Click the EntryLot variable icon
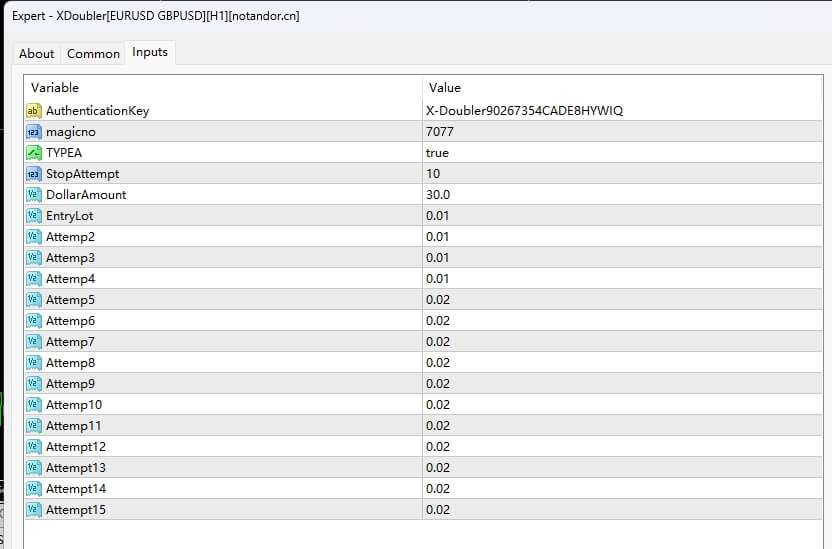This screenshot has height=549, width=832. [x=33, y=215]
